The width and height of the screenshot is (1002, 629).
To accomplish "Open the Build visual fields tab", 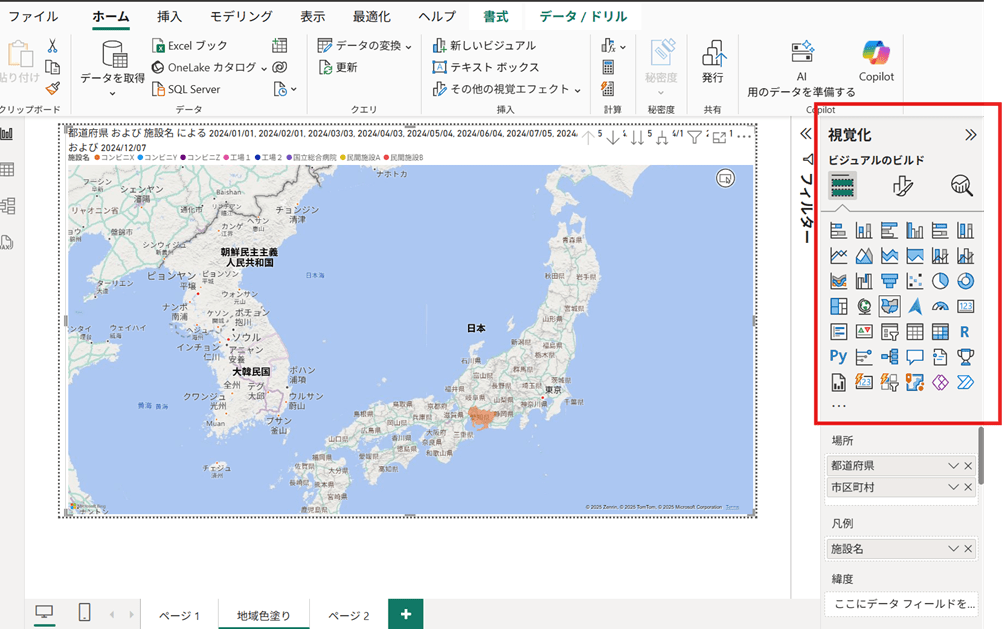I will (x=843, y=185).
